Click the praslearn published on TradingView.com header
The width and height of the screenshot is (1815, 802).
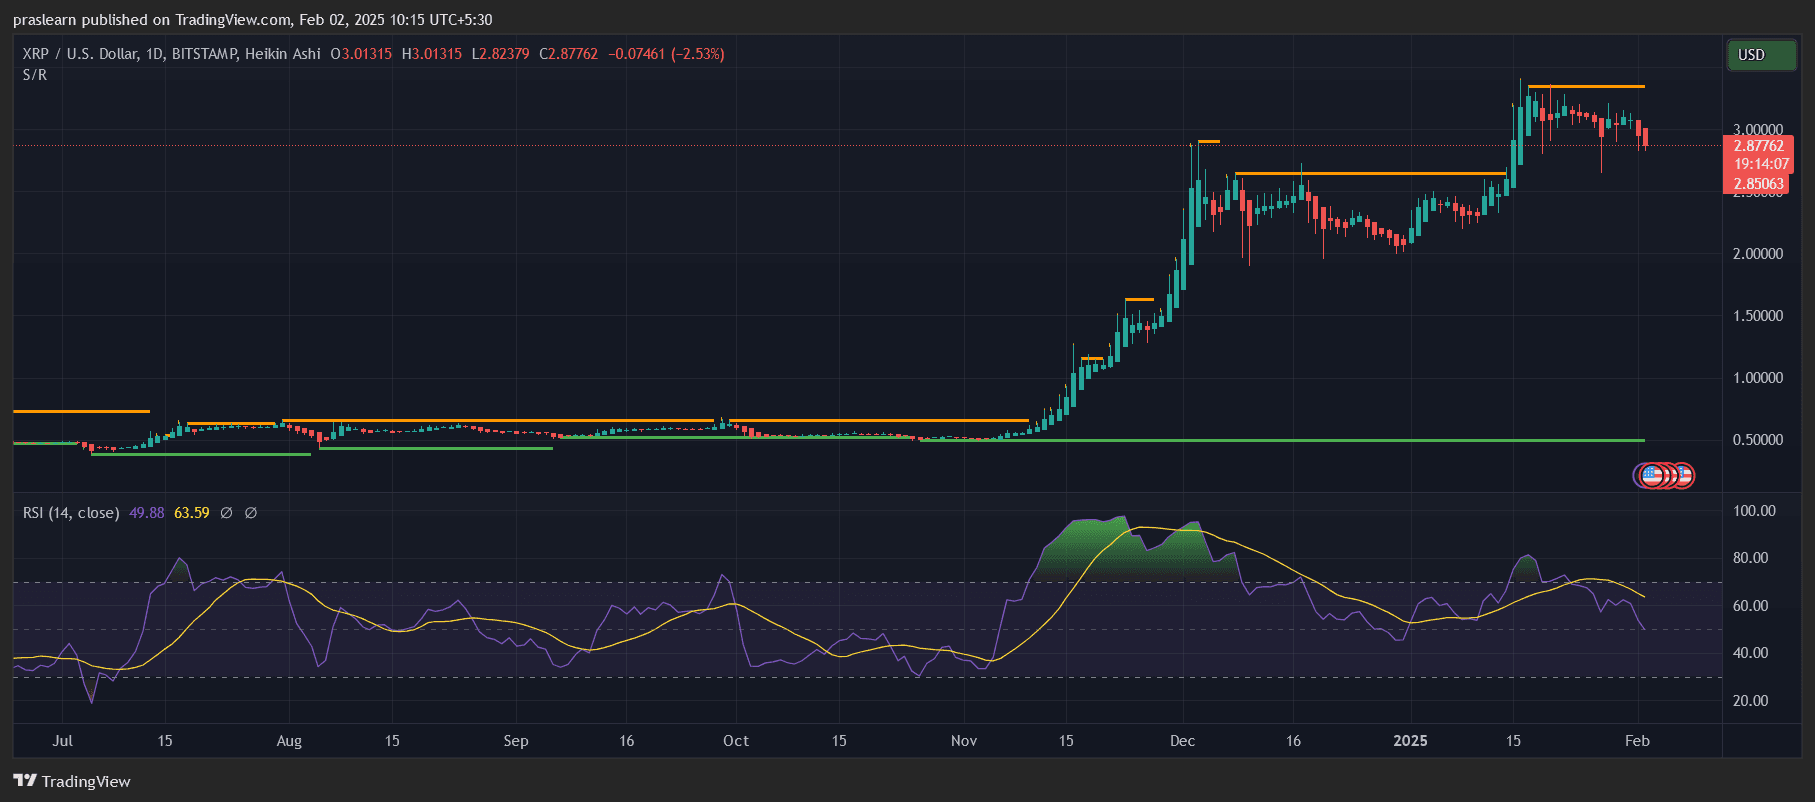point(252,20)
